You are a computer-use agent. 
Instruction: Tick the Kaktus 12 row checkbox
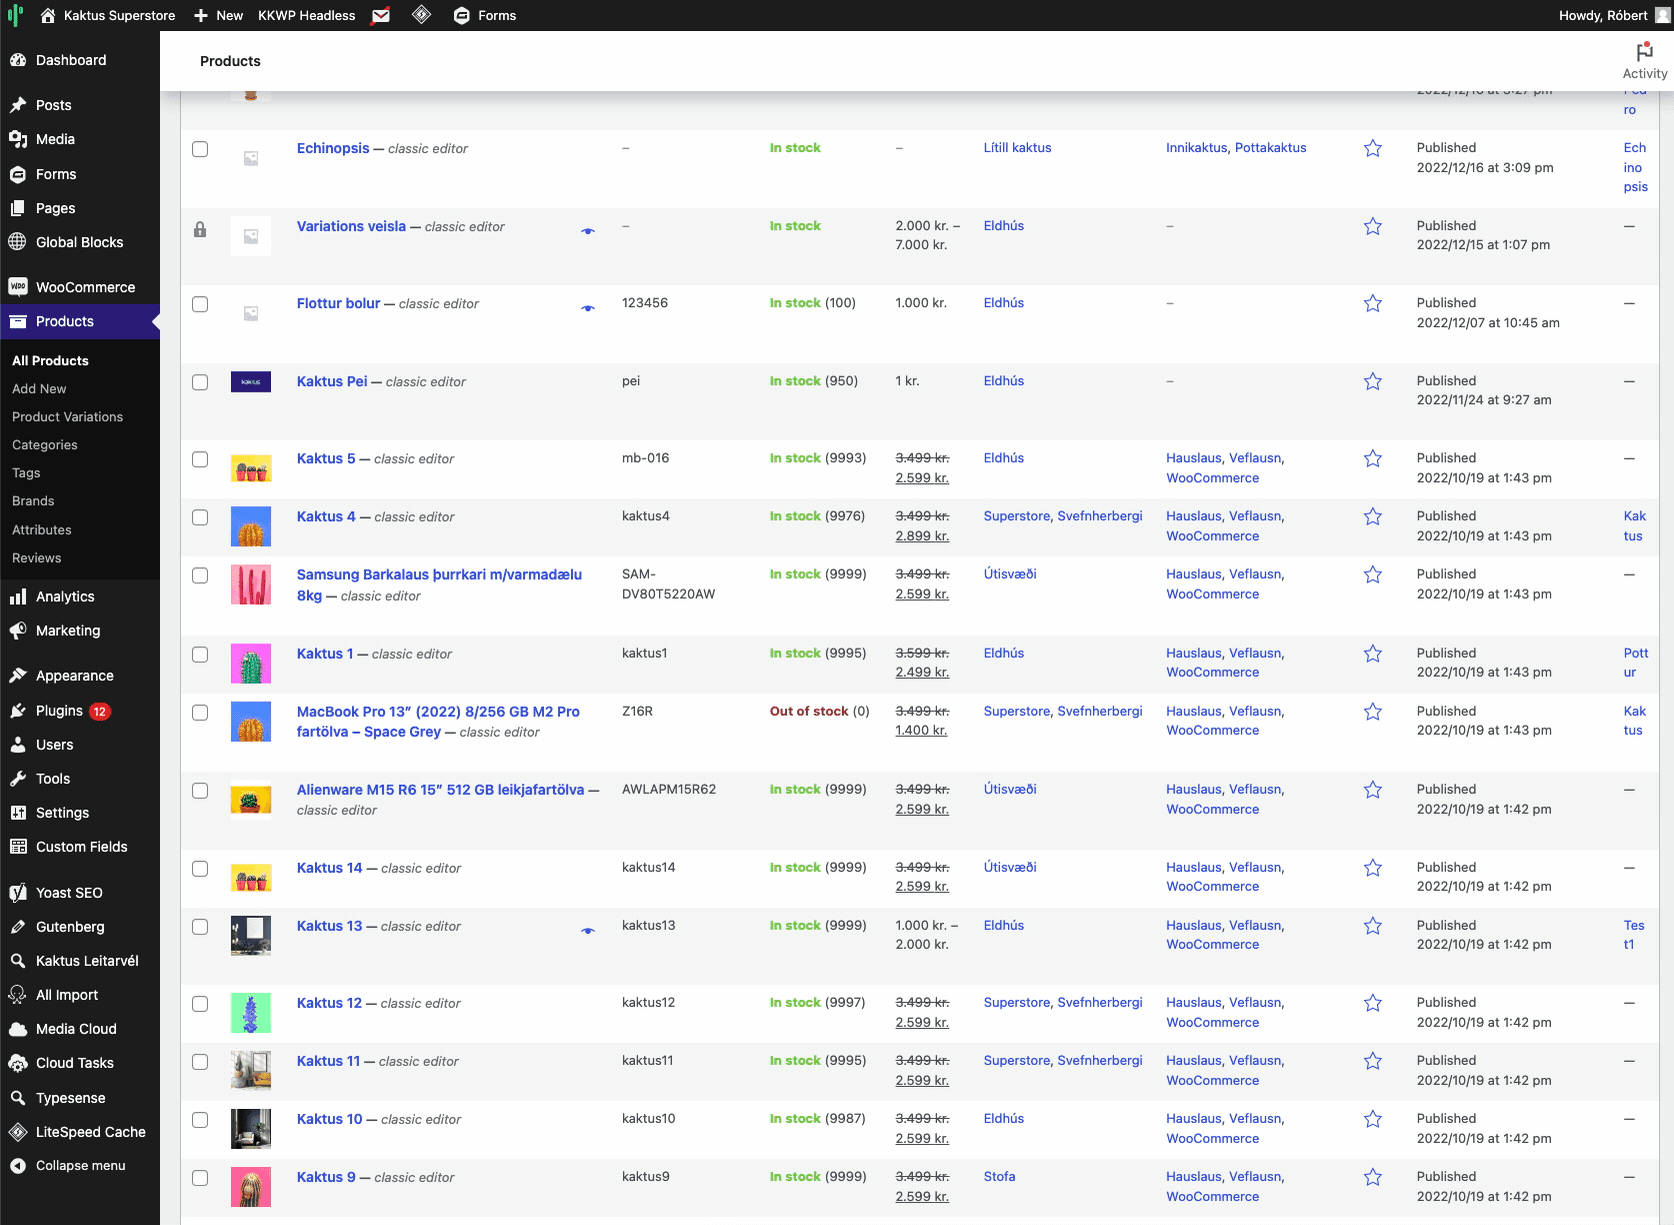point(200,1004)
